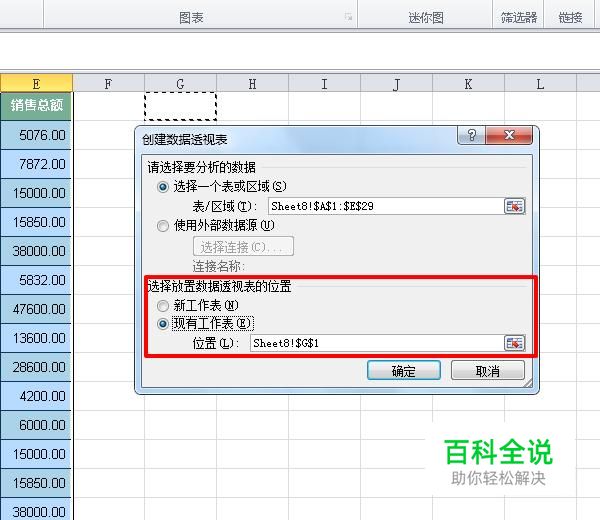Select column G header
The width and height of the screenshot is (600, 520).
click(180, 83)
